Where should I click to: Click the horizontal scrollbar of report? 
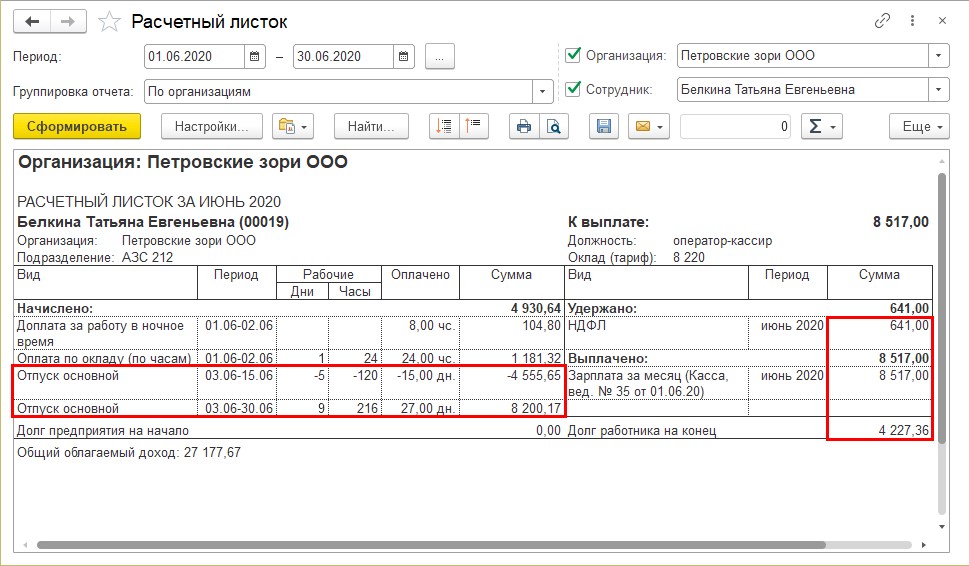(x=431, y=545)
